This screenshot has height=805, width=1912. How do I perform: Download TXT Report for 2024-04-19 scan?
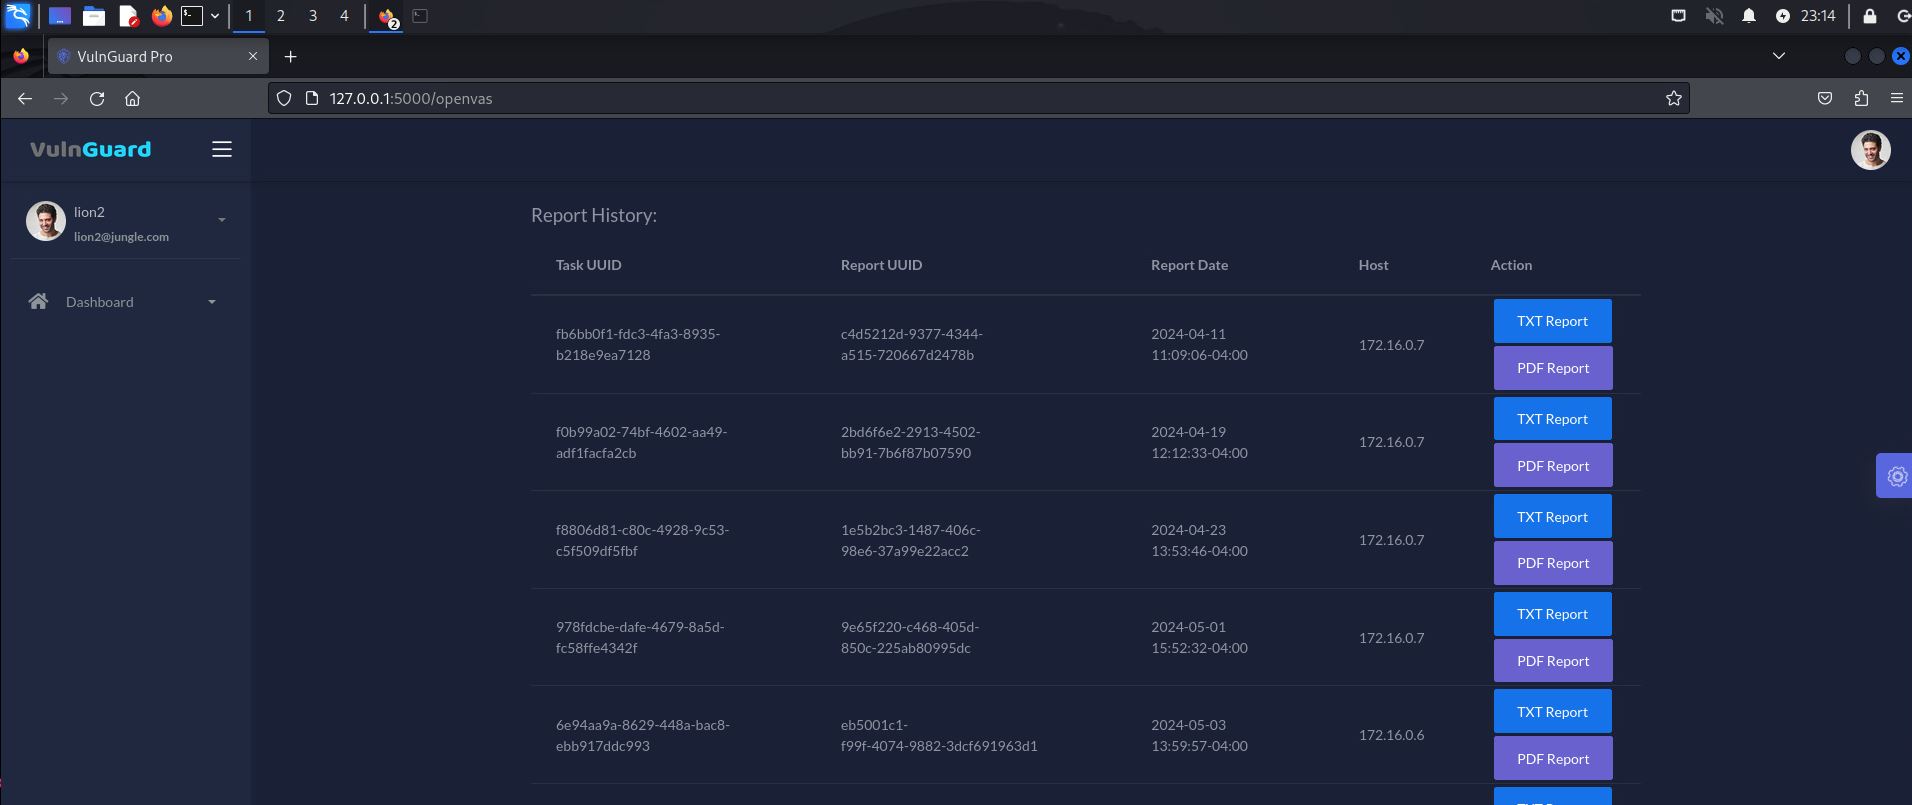click(x=1552, y=419)
